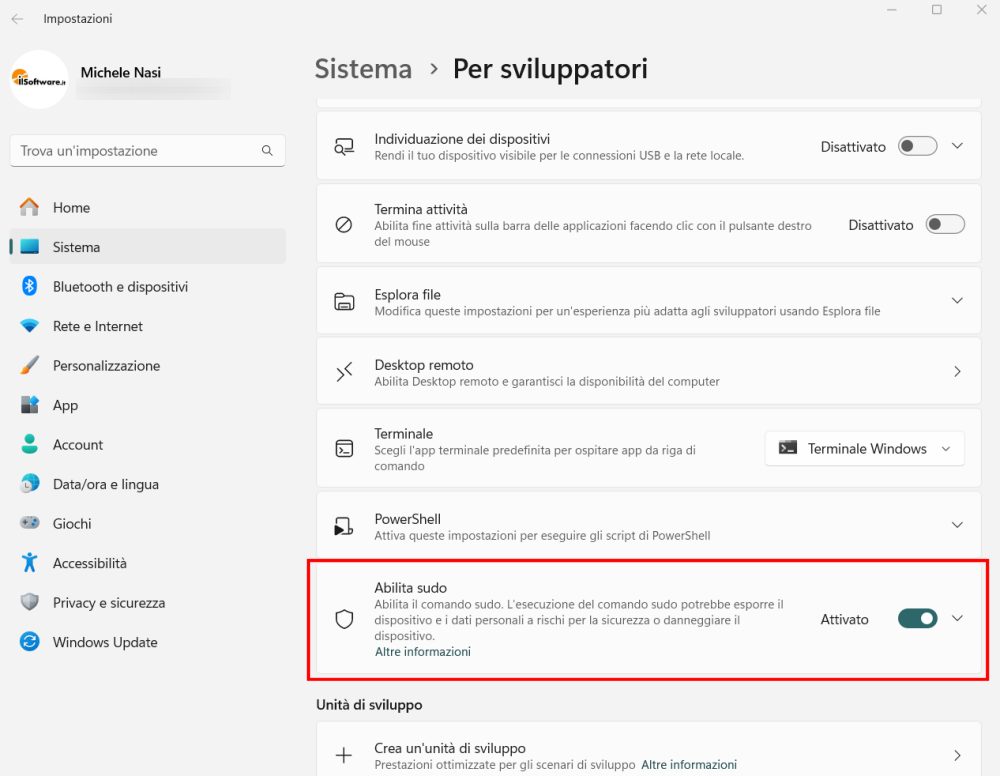1000x776 pixels.
Task: Disable the Abilita sudo toggle
Action: coord(917,619)
